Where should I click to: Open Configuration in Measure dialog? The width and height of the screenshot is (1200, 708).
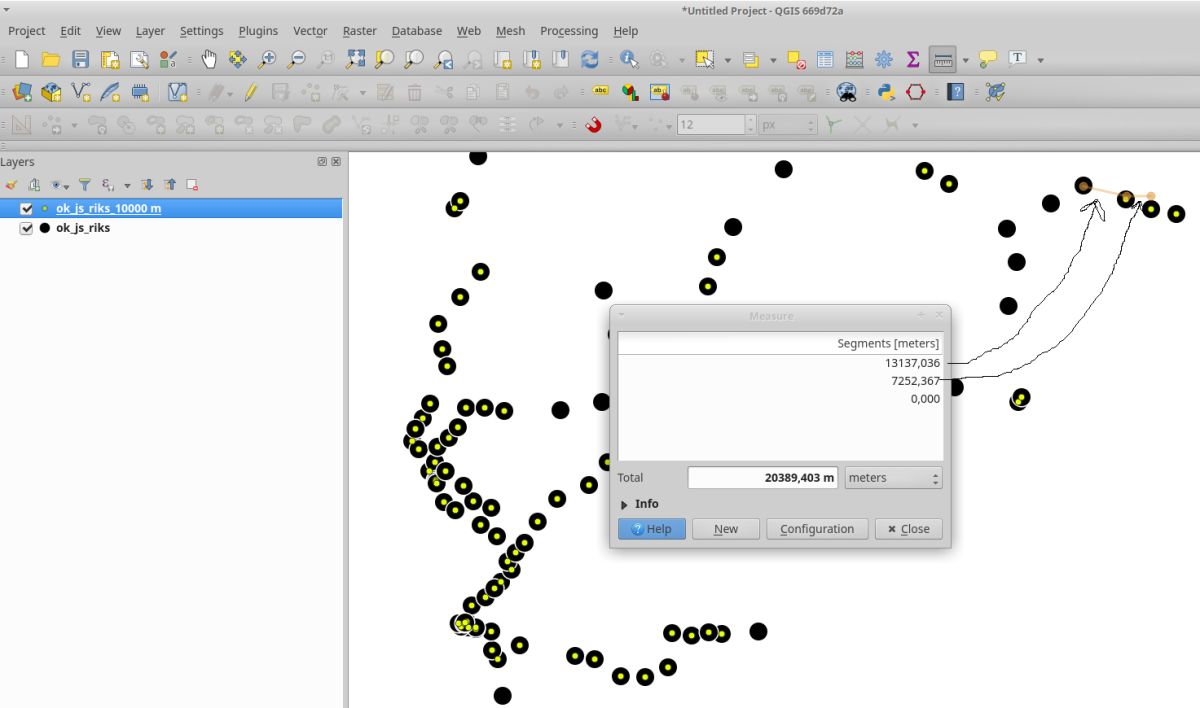point(817,529)
